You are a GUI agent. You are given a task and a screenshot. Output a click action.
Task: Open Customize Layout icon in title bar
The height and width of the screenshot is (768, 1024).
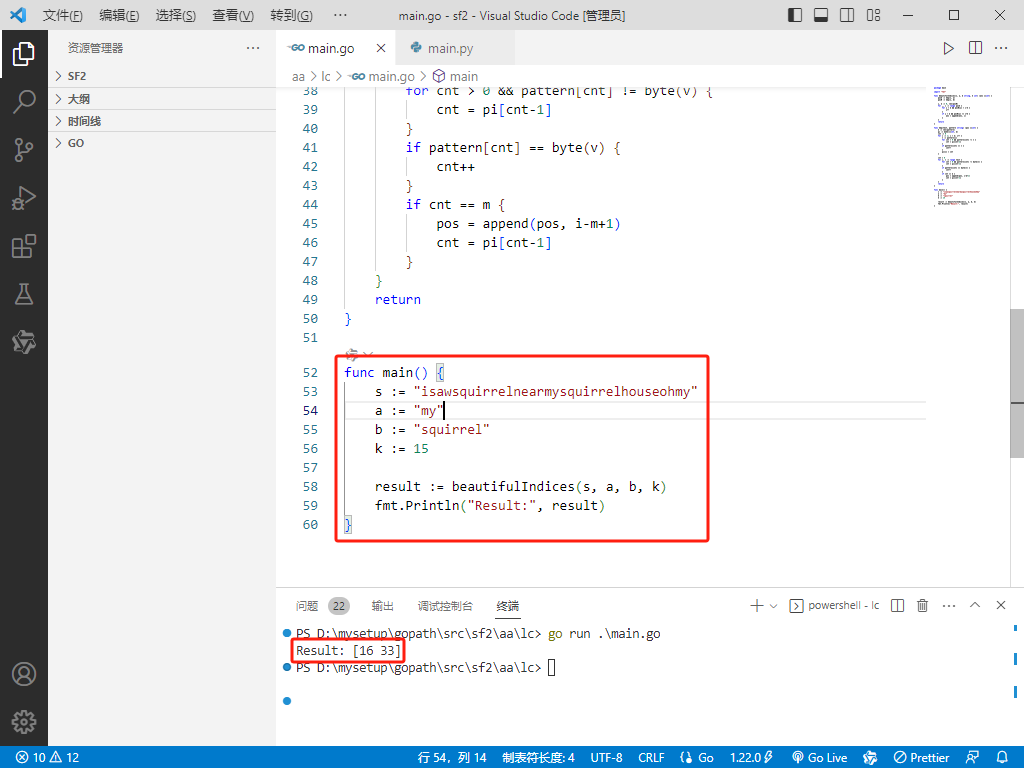873,15
